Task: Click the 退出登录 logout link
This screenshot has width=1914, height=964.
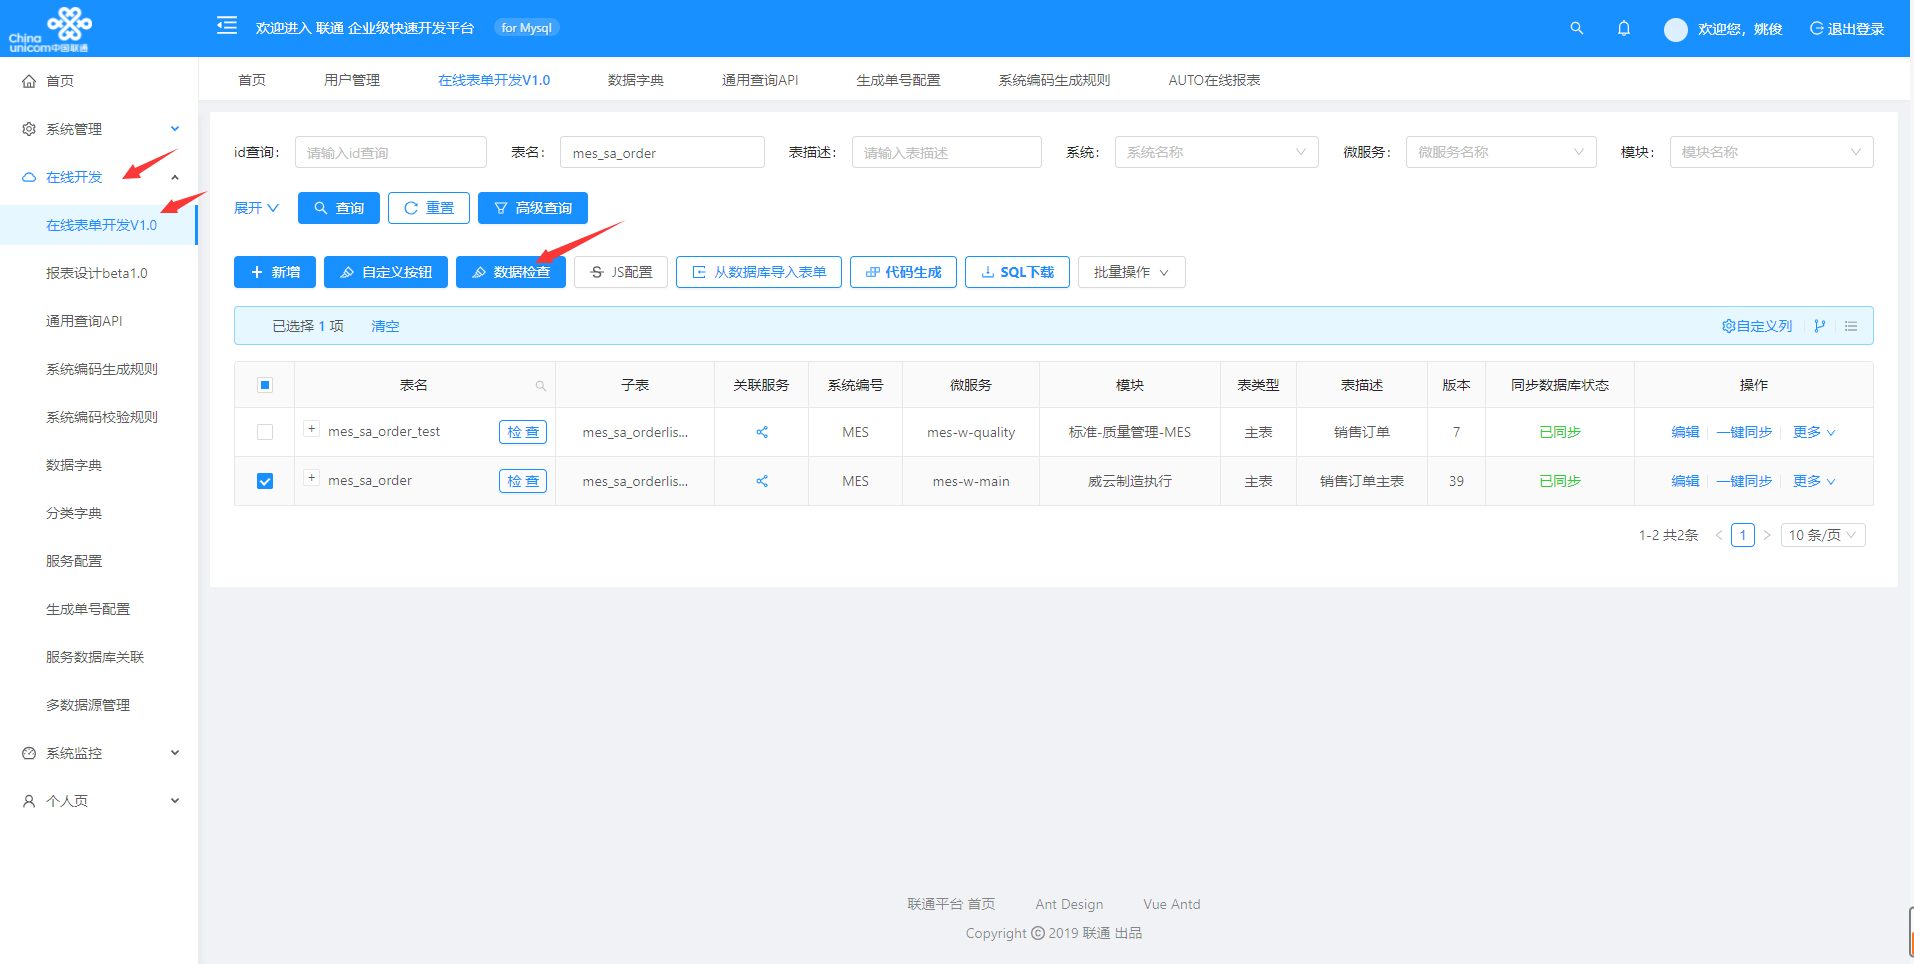Action: [1847, 29]
